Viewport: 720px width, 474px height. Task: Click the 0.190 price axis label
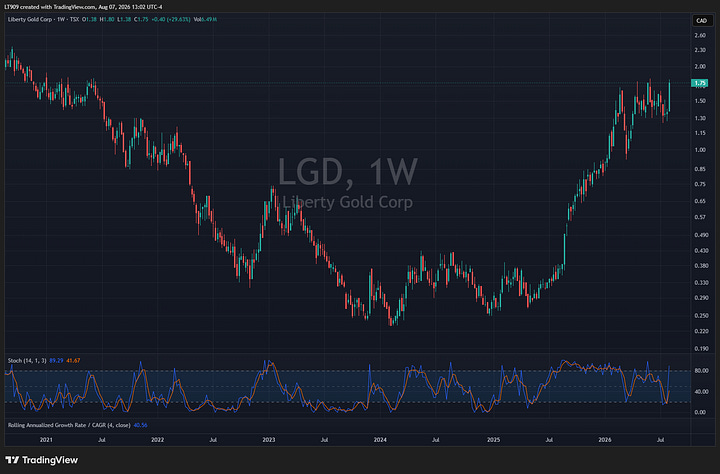(x=701, y=349)
